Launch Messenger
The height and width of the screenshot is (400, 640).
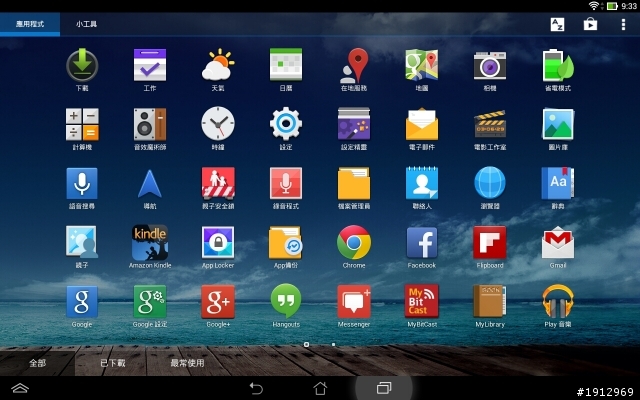[354, 302]
